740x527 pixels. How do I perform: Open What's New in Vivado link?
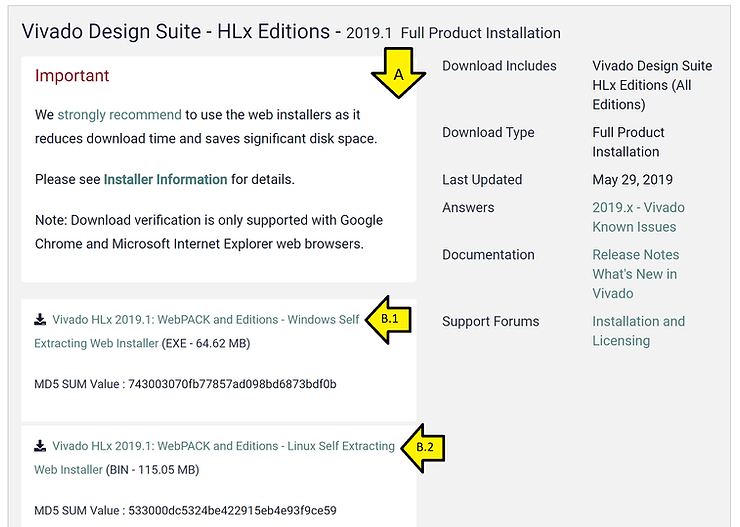[635, 284]
